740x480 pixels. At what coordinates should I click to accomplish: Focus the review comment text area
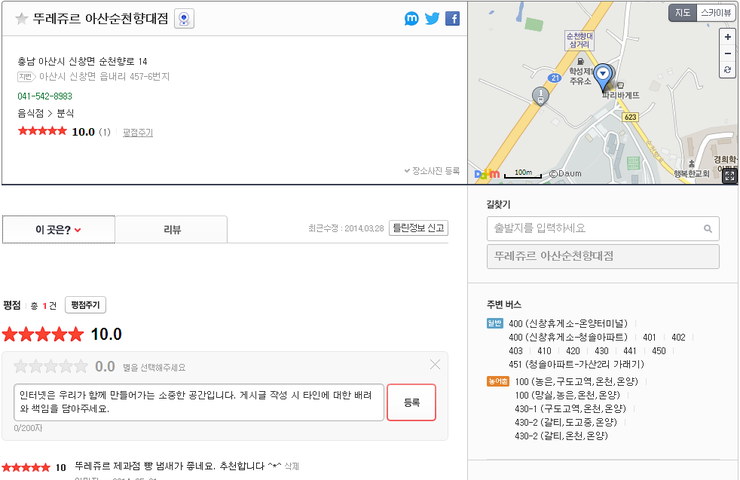pyautogui.click(x=199, y=402)
